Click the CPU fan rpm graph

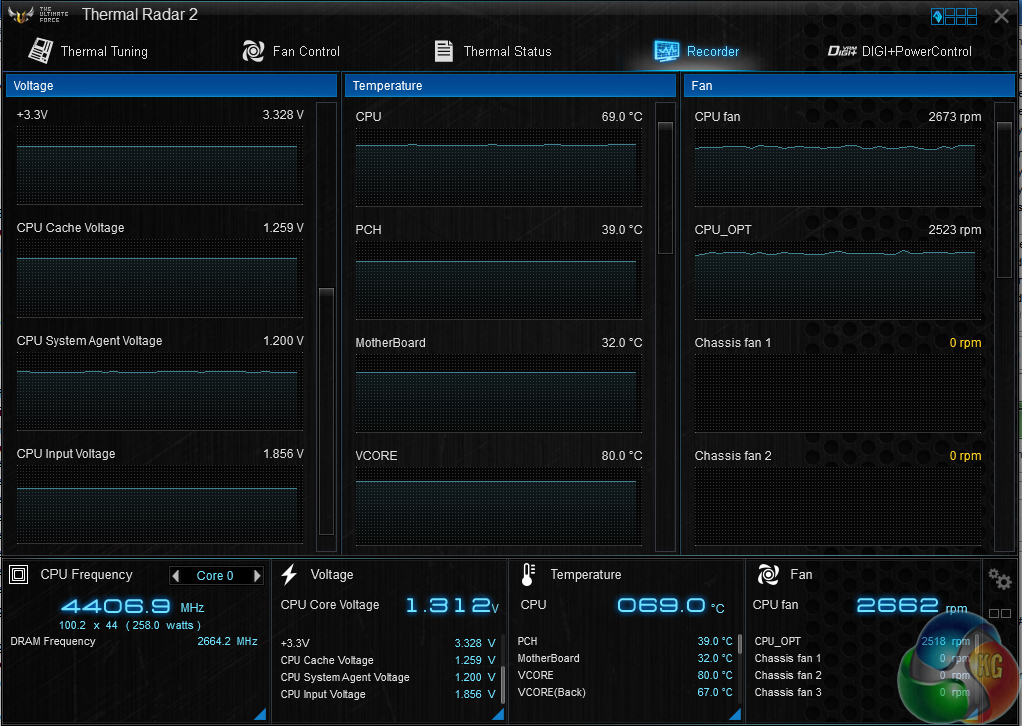tap(838, 167)
